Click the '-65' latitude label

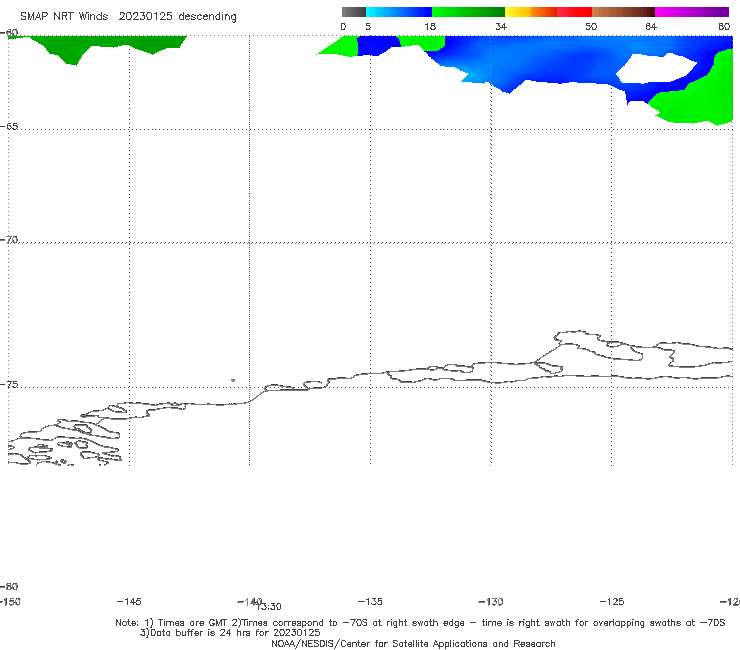[9, 127]
